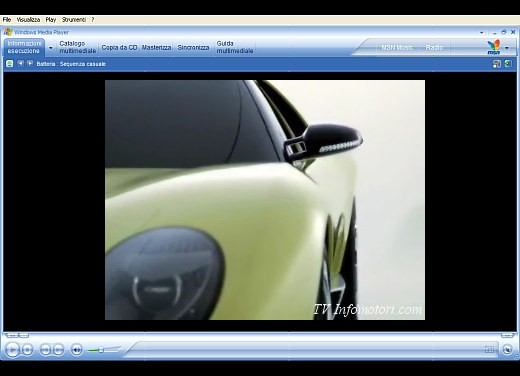Mute the audio with the speaker button
The height and width of the screenshot is (376, 520).
[76, 350]
